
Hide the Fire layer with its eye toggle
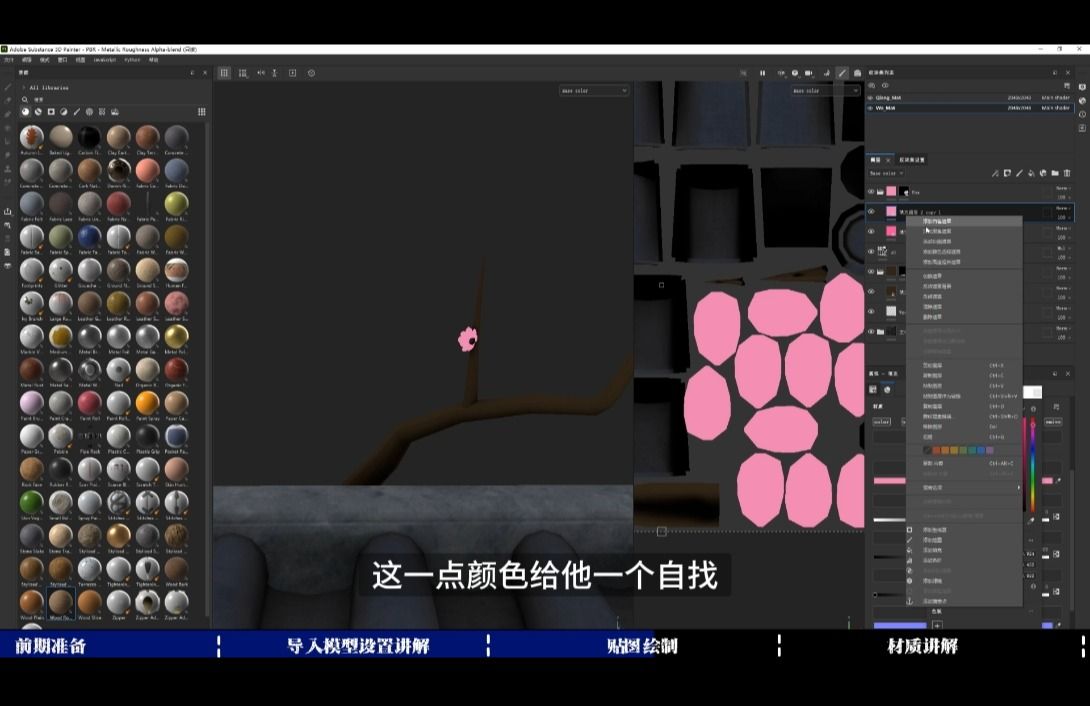872,191
